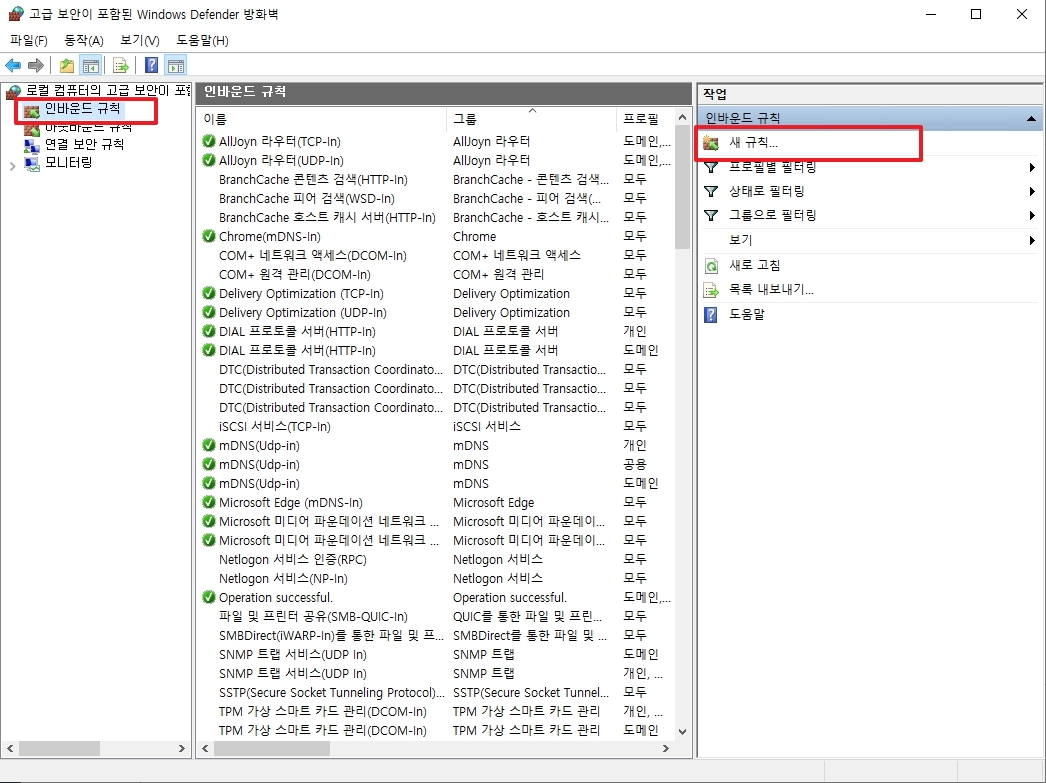The image size is (1046, 783).
Task: Click the root node firewall icon in tree
Action: 13,91
